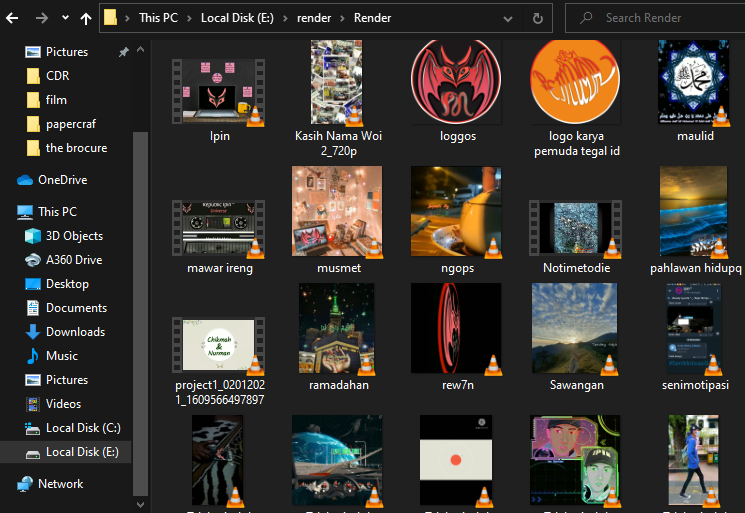Viewport: 745px width, 513px height.
Task: Expand the chevron after This PC
Action: pos(189,18)
